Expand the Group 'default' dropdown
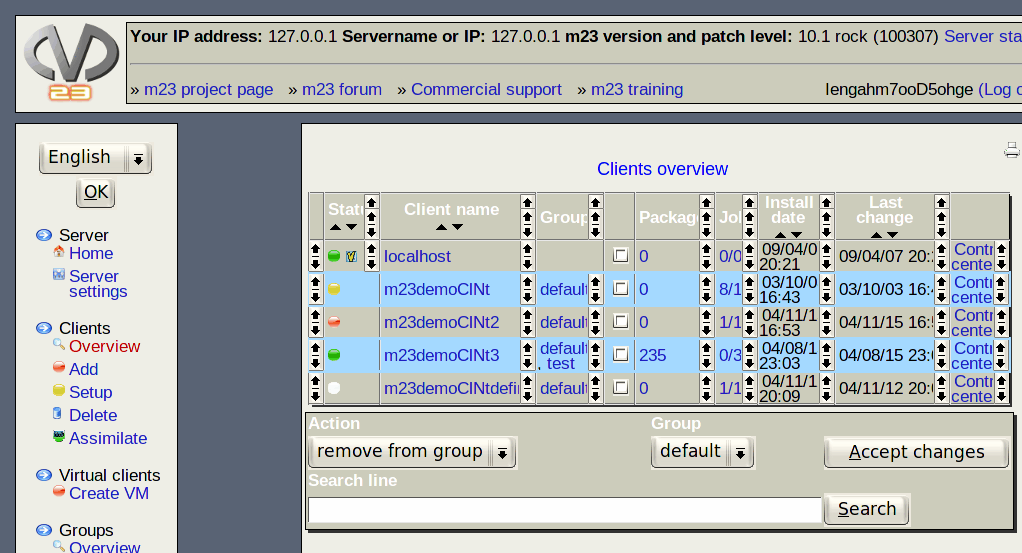This screenshot has width=1022, height=553. (702, 452)
